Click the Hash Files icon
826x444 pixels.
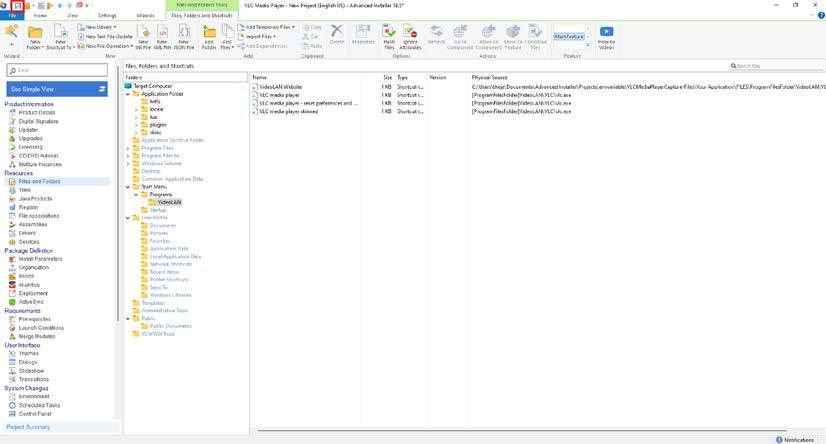[x=389, y=37]
